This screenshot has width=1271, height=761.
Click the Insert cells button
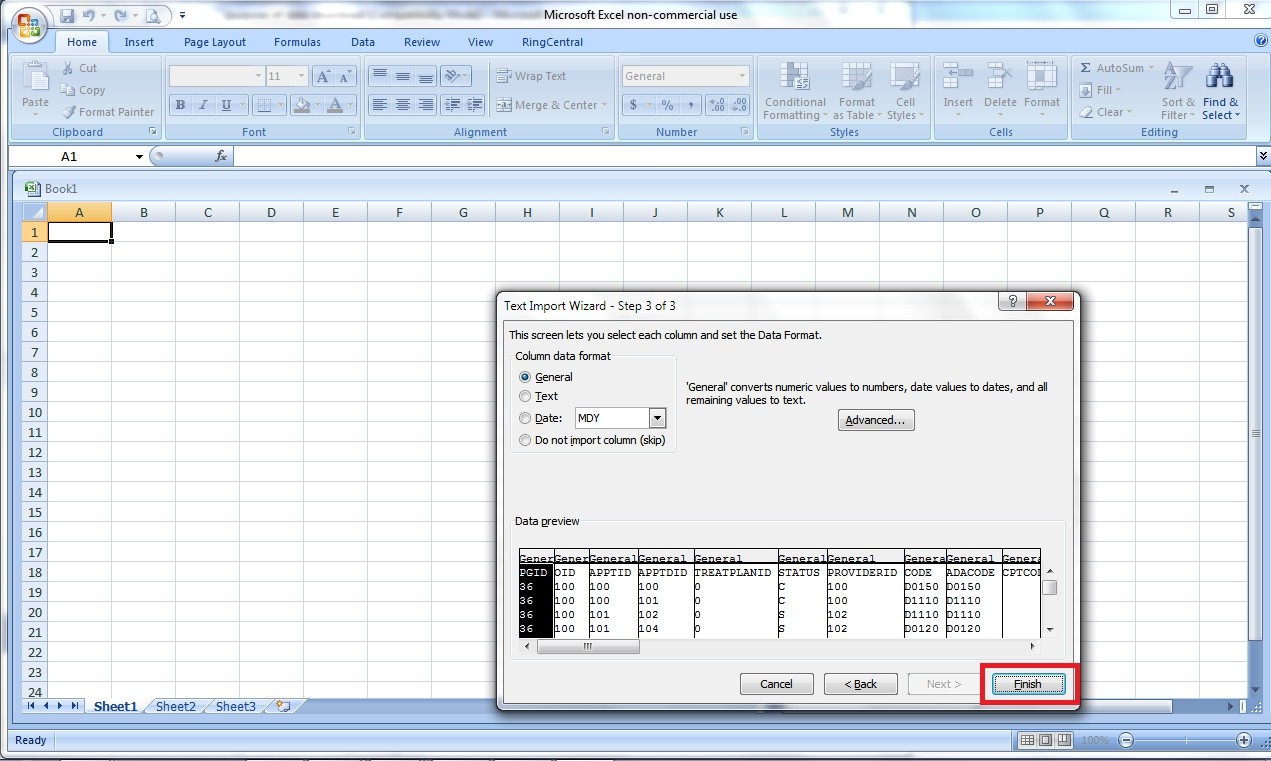click(x=958, y=91)
